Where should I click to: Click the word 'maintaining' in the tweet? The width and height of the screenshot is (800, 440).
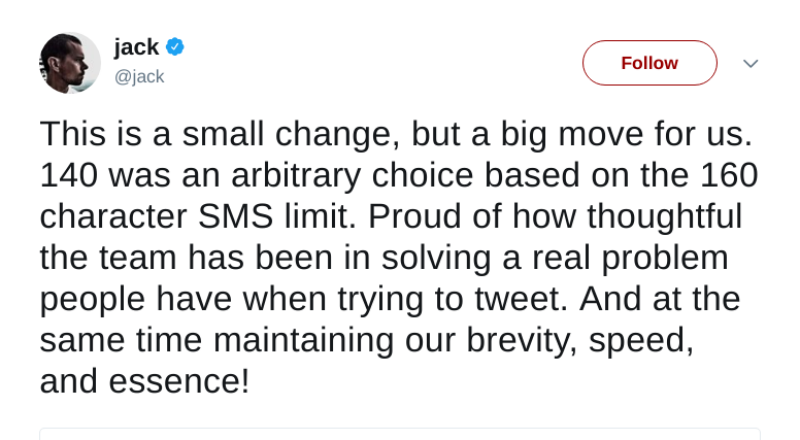coord(303,340)
